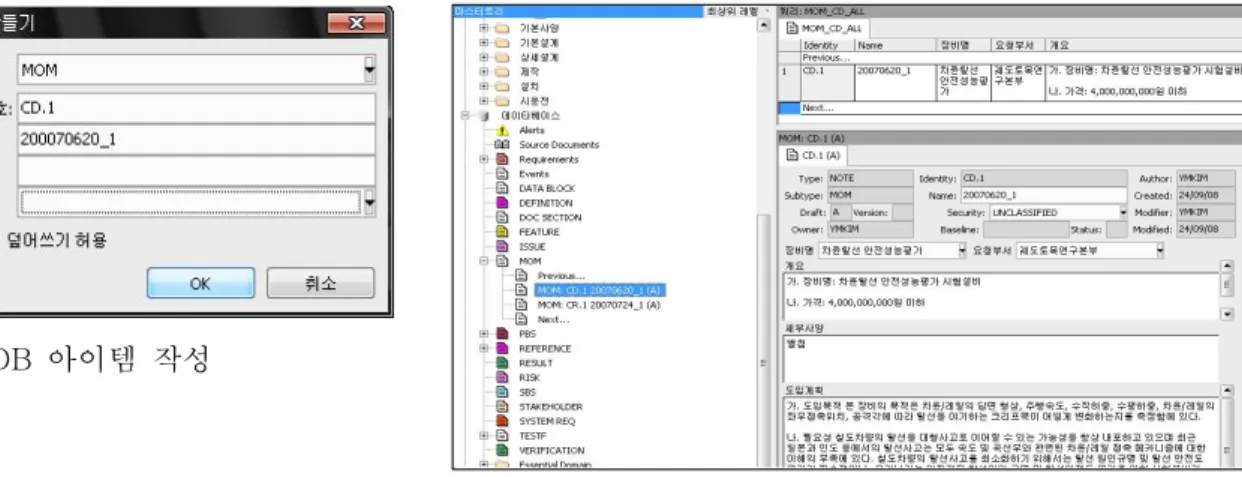Open the dotted combo box arrow in the dialog
The height and width of the screenshot is (477, 1242).
[371, 202]
